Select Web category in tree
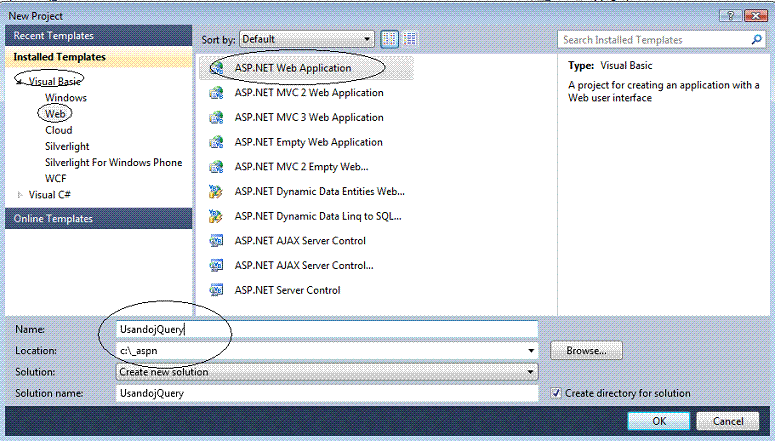Viewport: 775px width, 441px height. point(55,114)
